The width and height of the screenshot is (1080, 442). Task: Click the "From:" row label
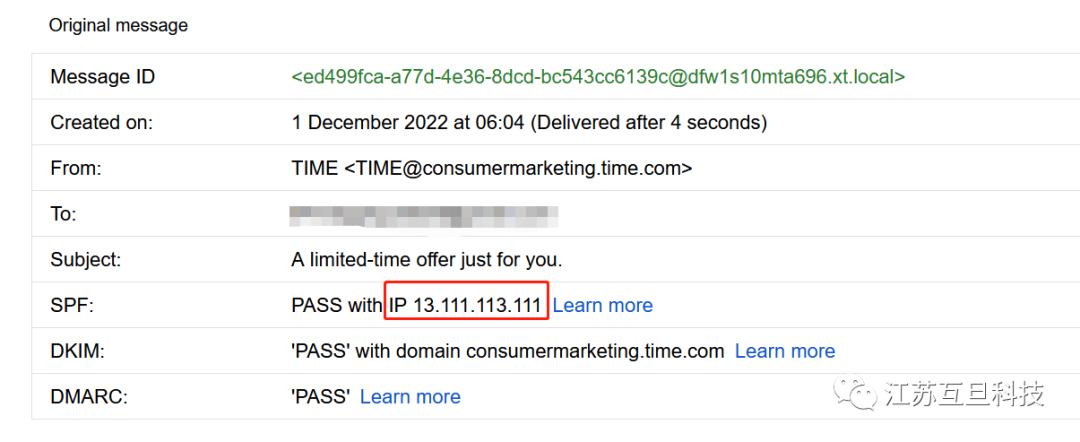[x=74, y=168]
